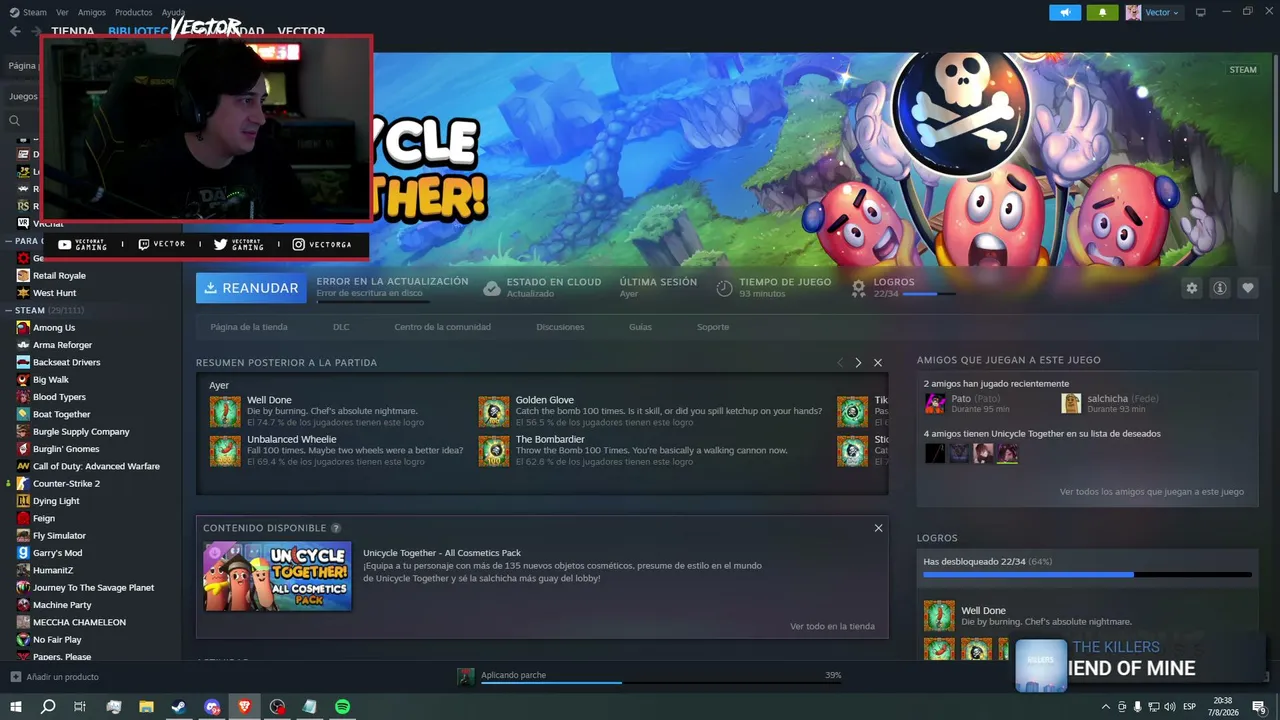Select Big Walk in the library
The image size is (1280, 720).
tap(51, 380)
